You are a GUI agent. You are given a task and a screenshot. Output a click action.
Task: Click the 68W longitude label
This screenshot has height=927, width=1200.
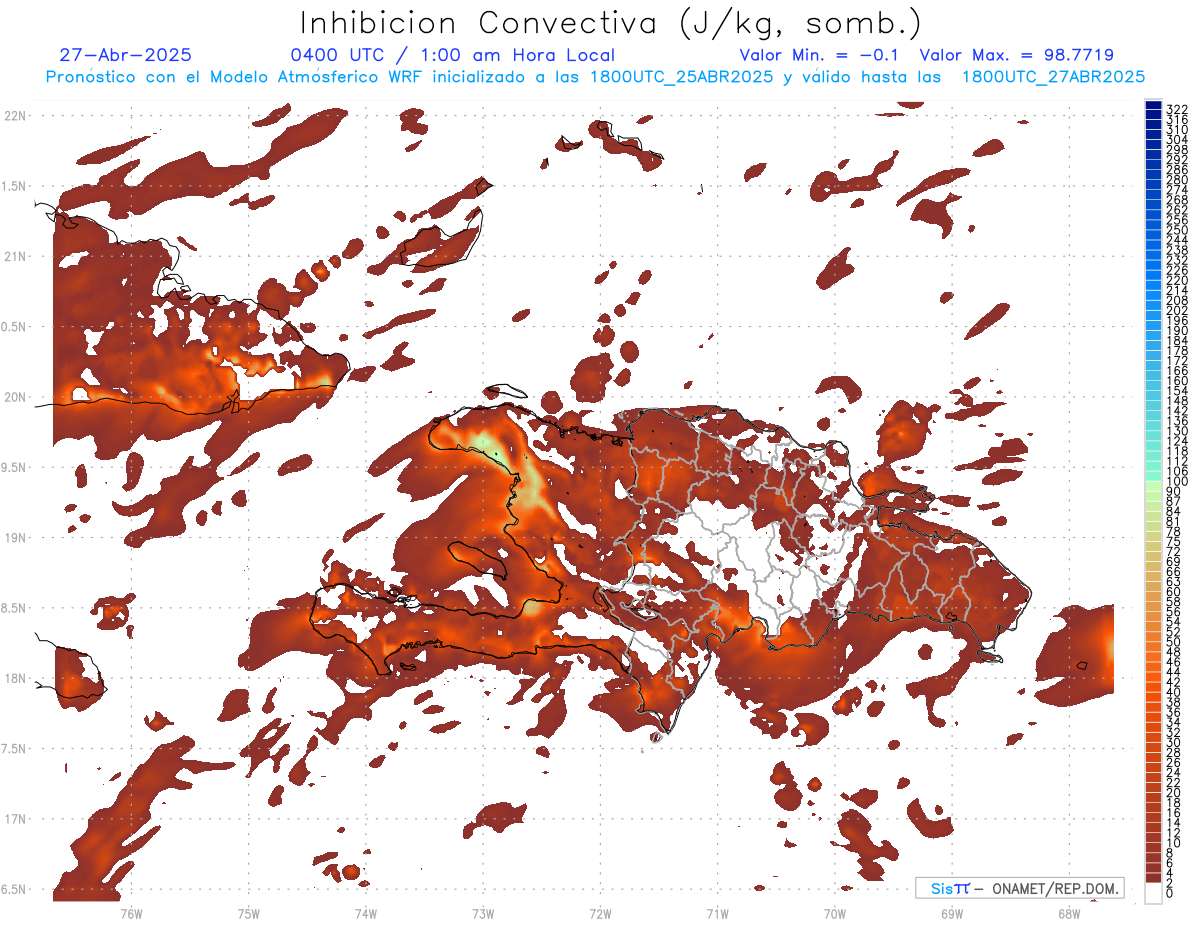coord(1069,914)
